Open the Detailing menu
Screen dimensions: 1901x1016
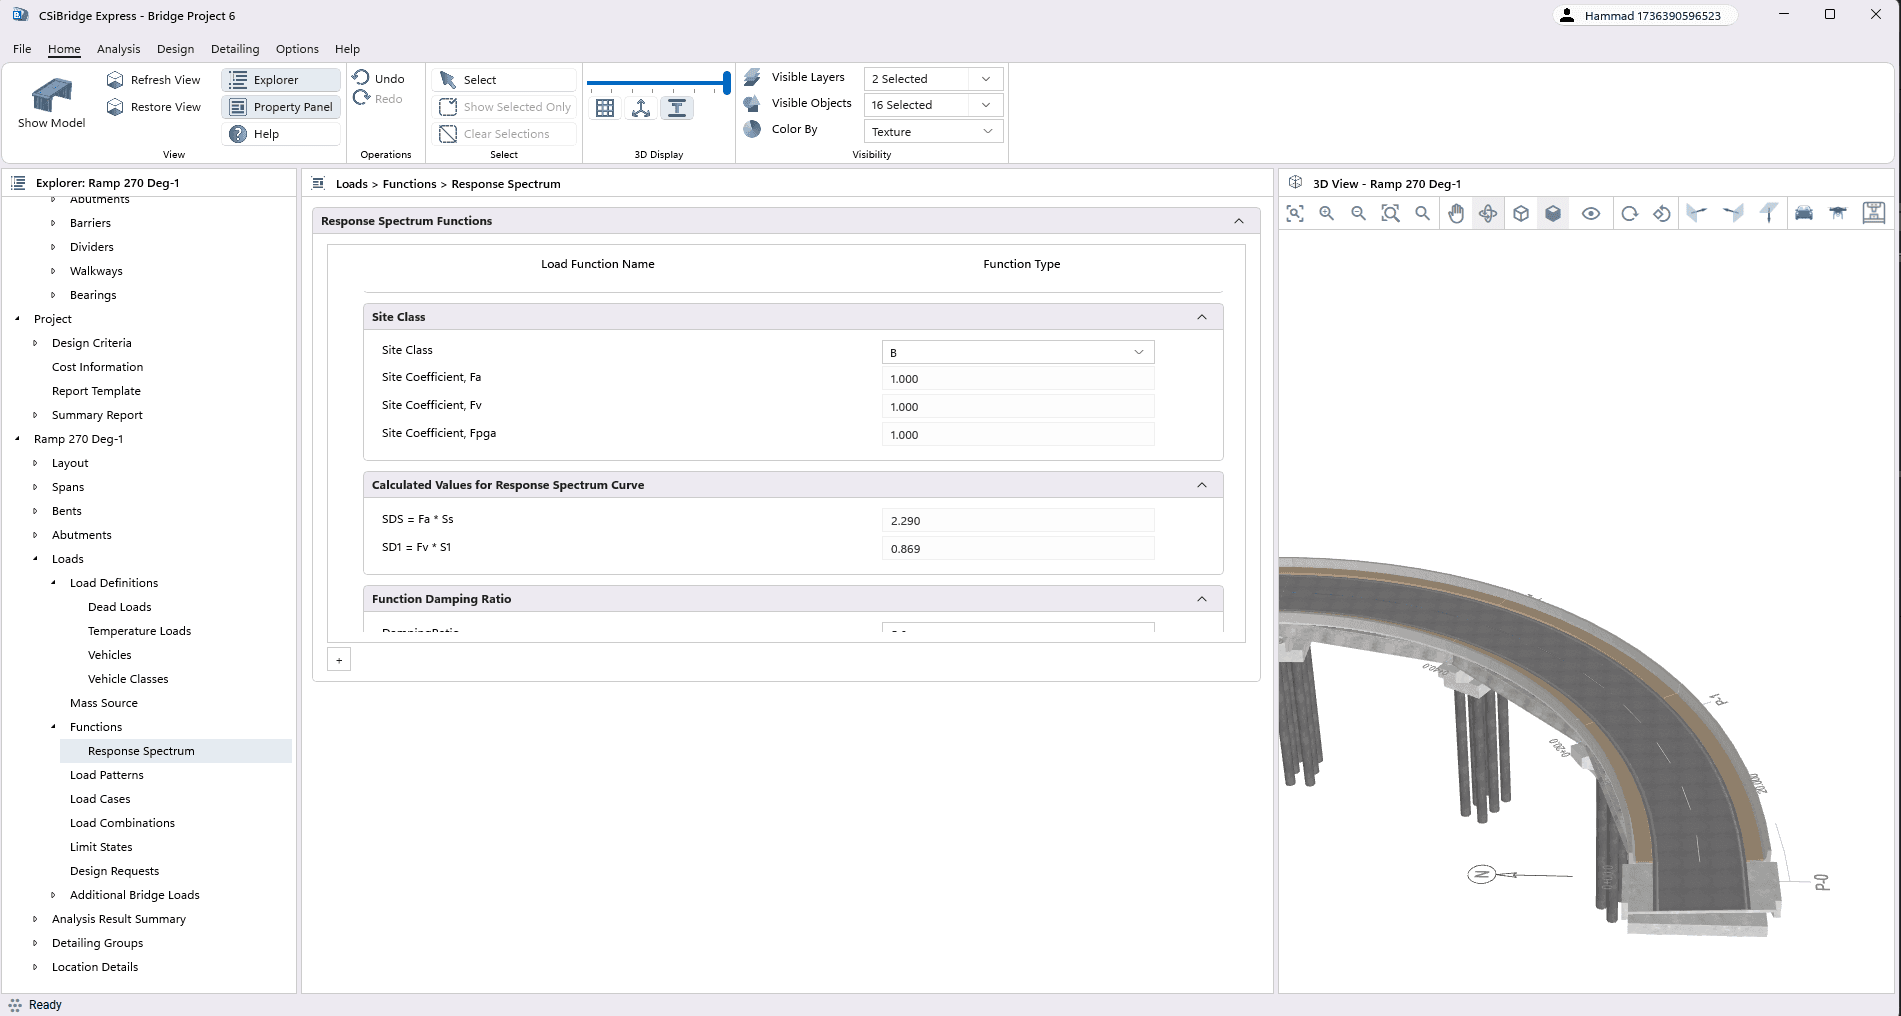click(235, 49)
